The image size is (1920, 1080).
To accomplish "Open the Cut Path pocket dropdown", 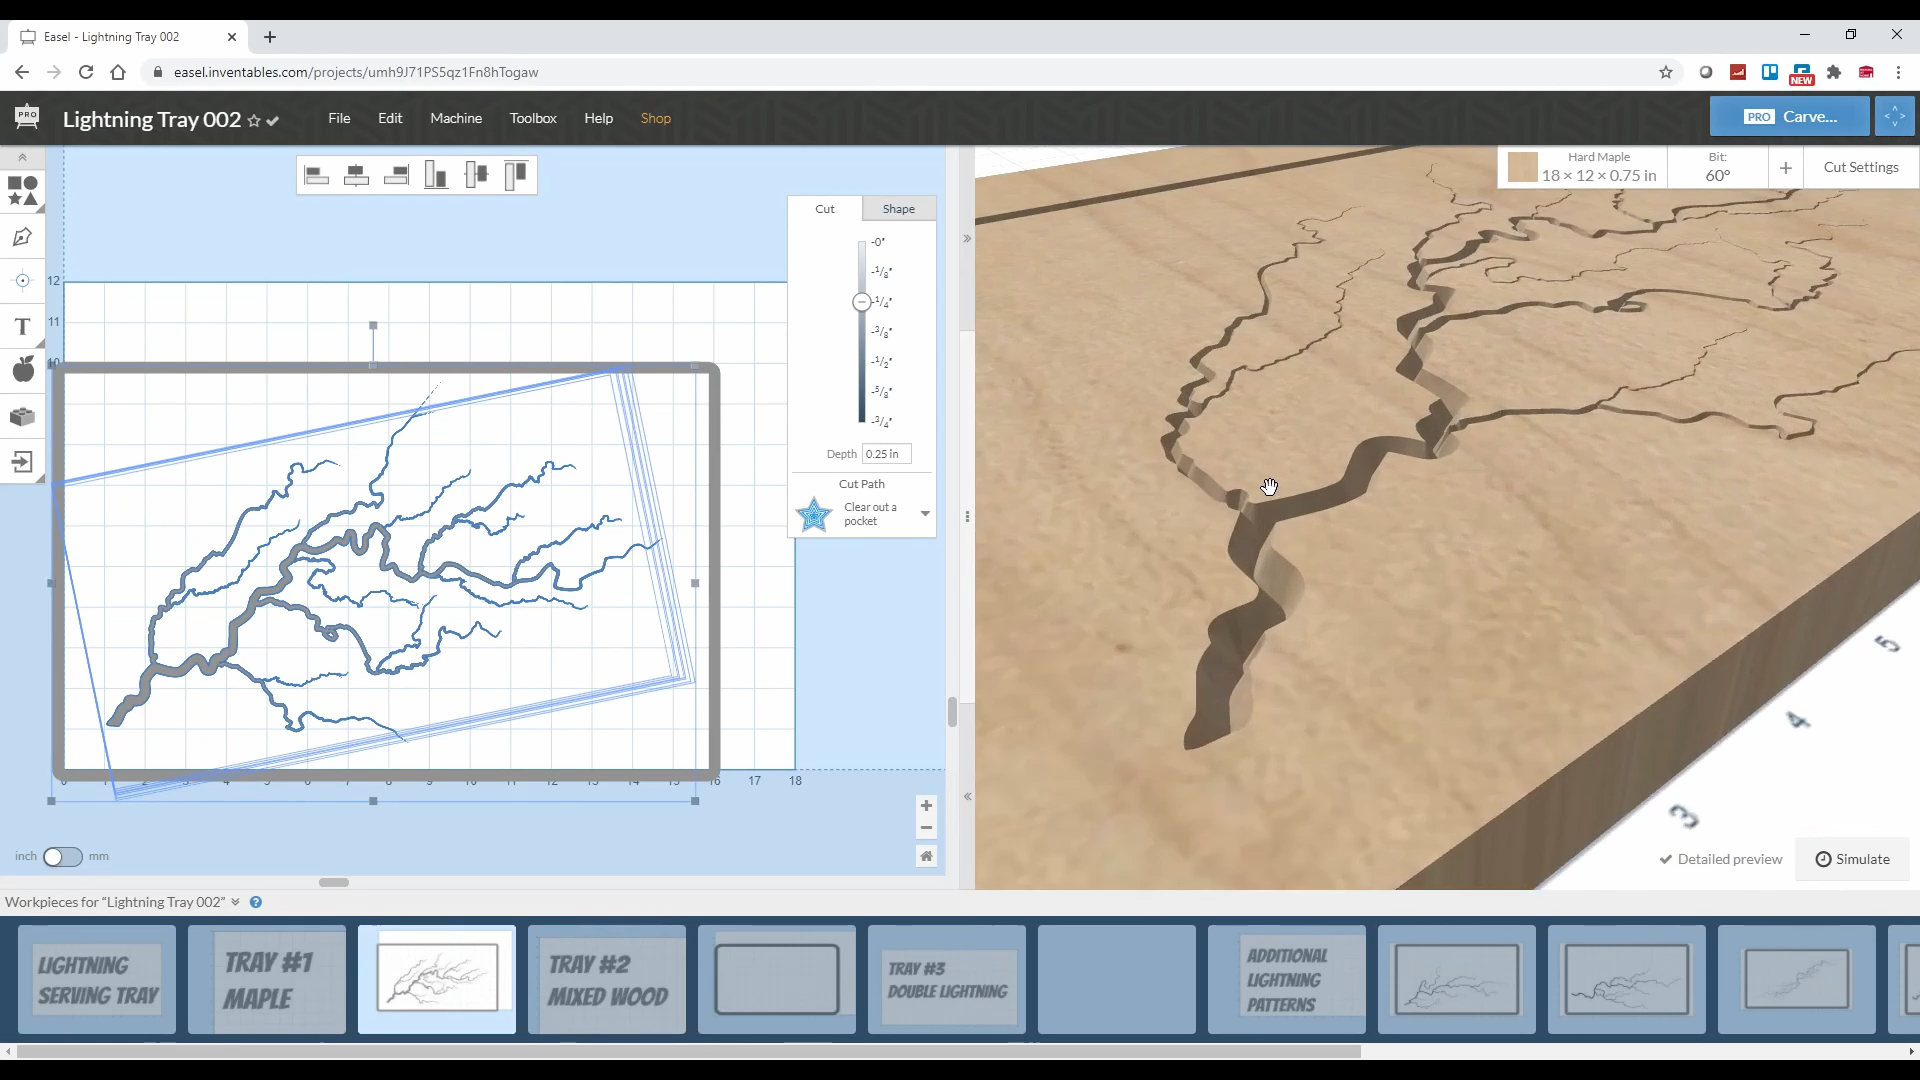I will [x=925, y=514].
